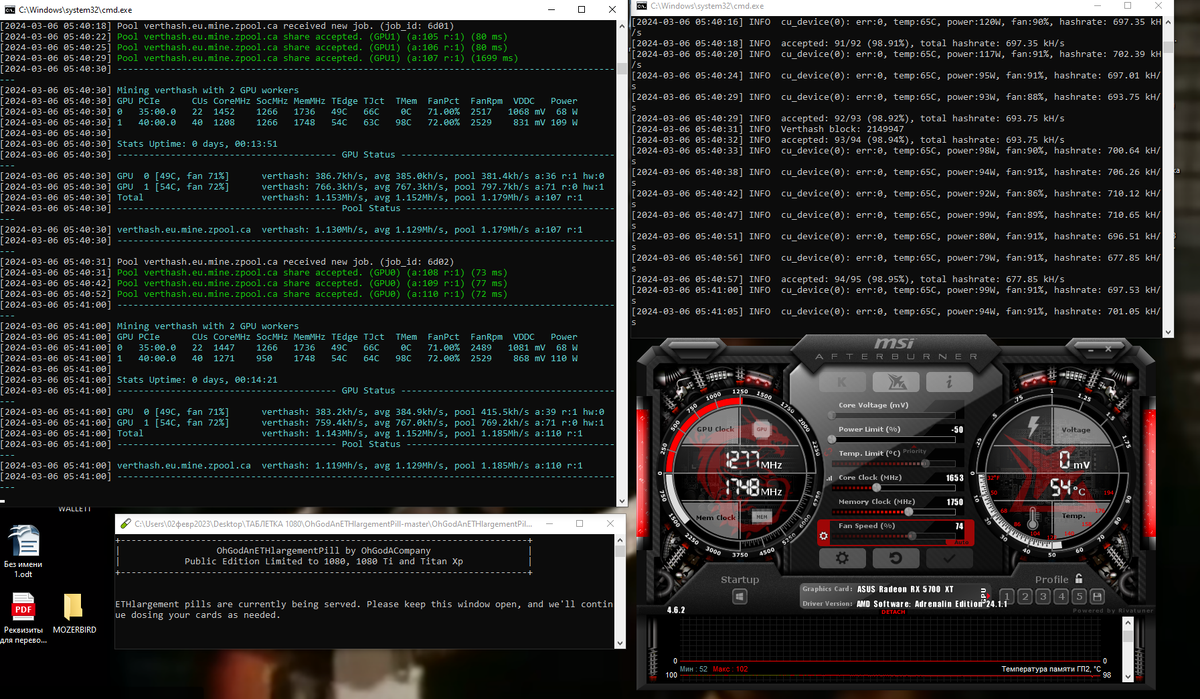The width and height of the screenshot is (1200, 699).
Task: Select Afterburner profile slot 5
Action: (1081, 597)
